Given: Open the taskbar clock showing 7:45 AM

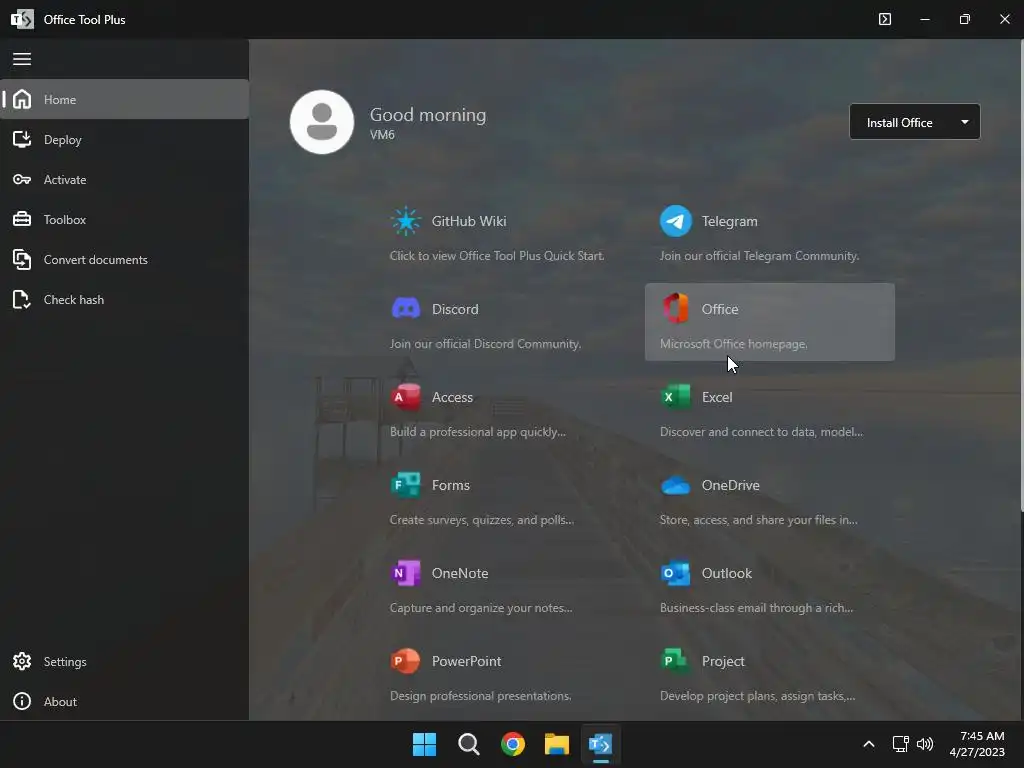Looking at the screenshot, I should (977, 744).
